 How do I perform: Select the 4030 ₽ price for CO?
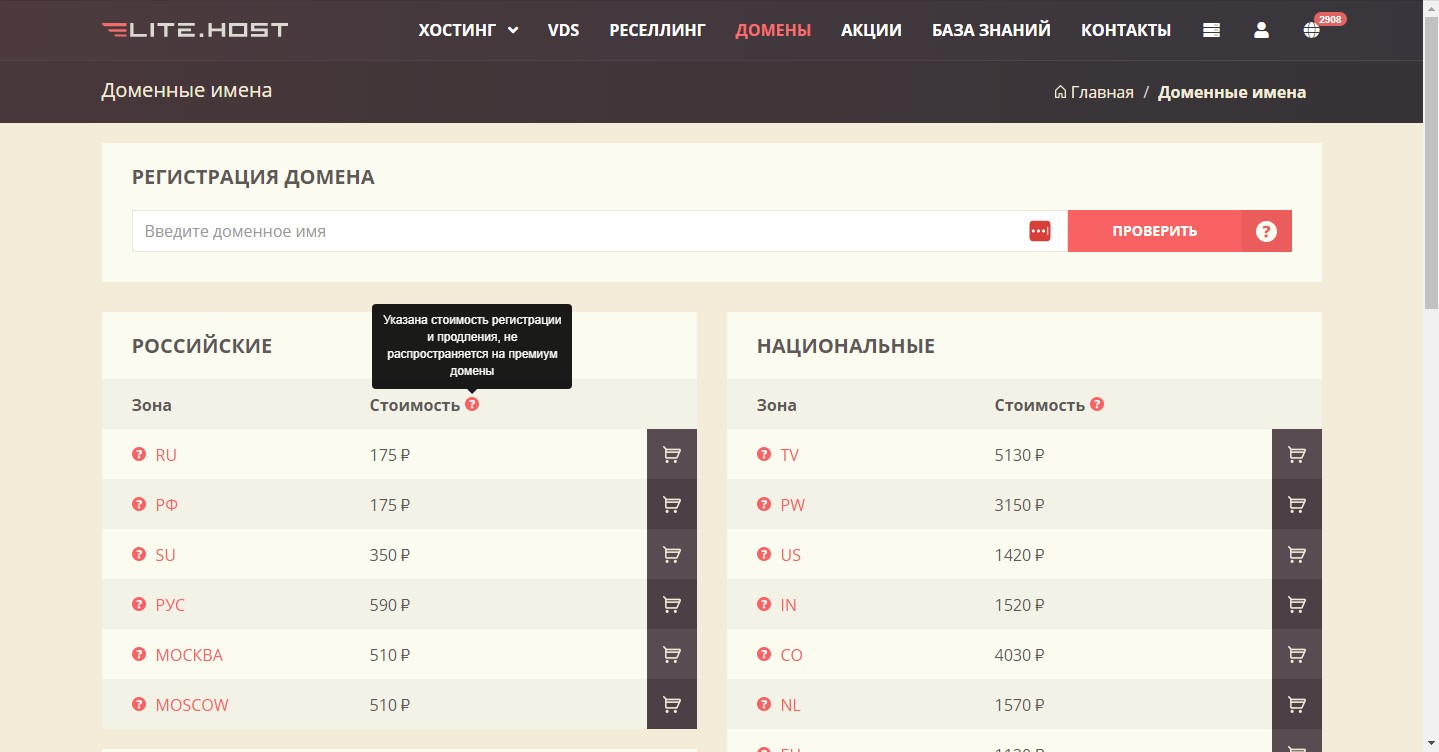[1019, 654]
